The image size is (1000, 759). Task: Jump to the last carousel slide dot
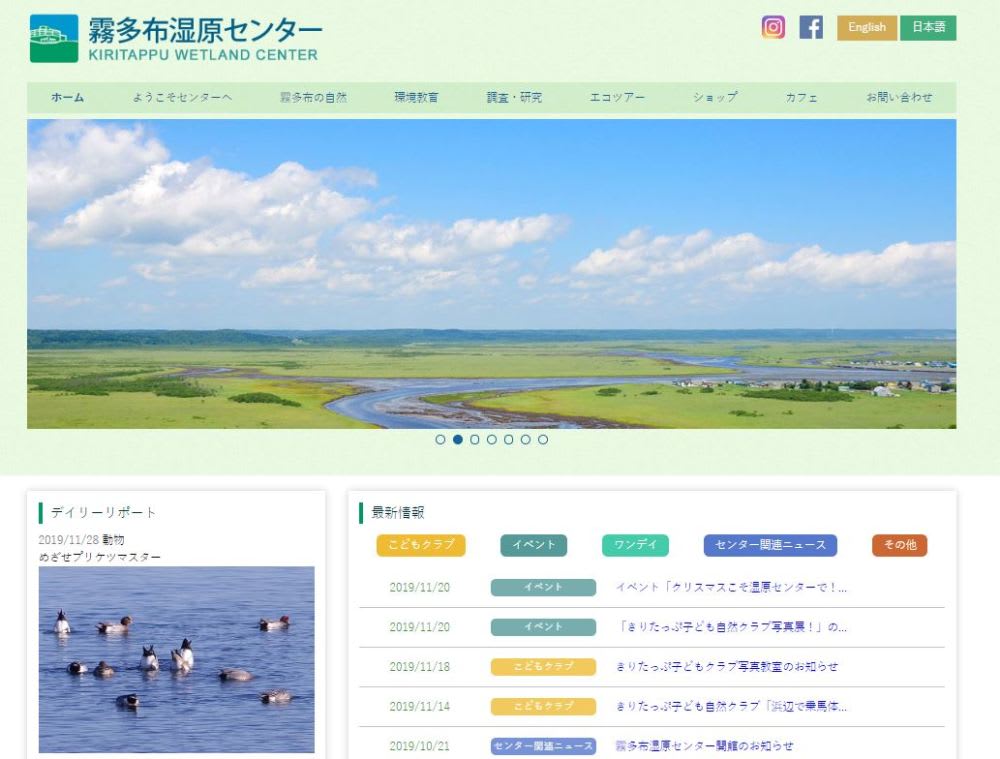point(543,439)
